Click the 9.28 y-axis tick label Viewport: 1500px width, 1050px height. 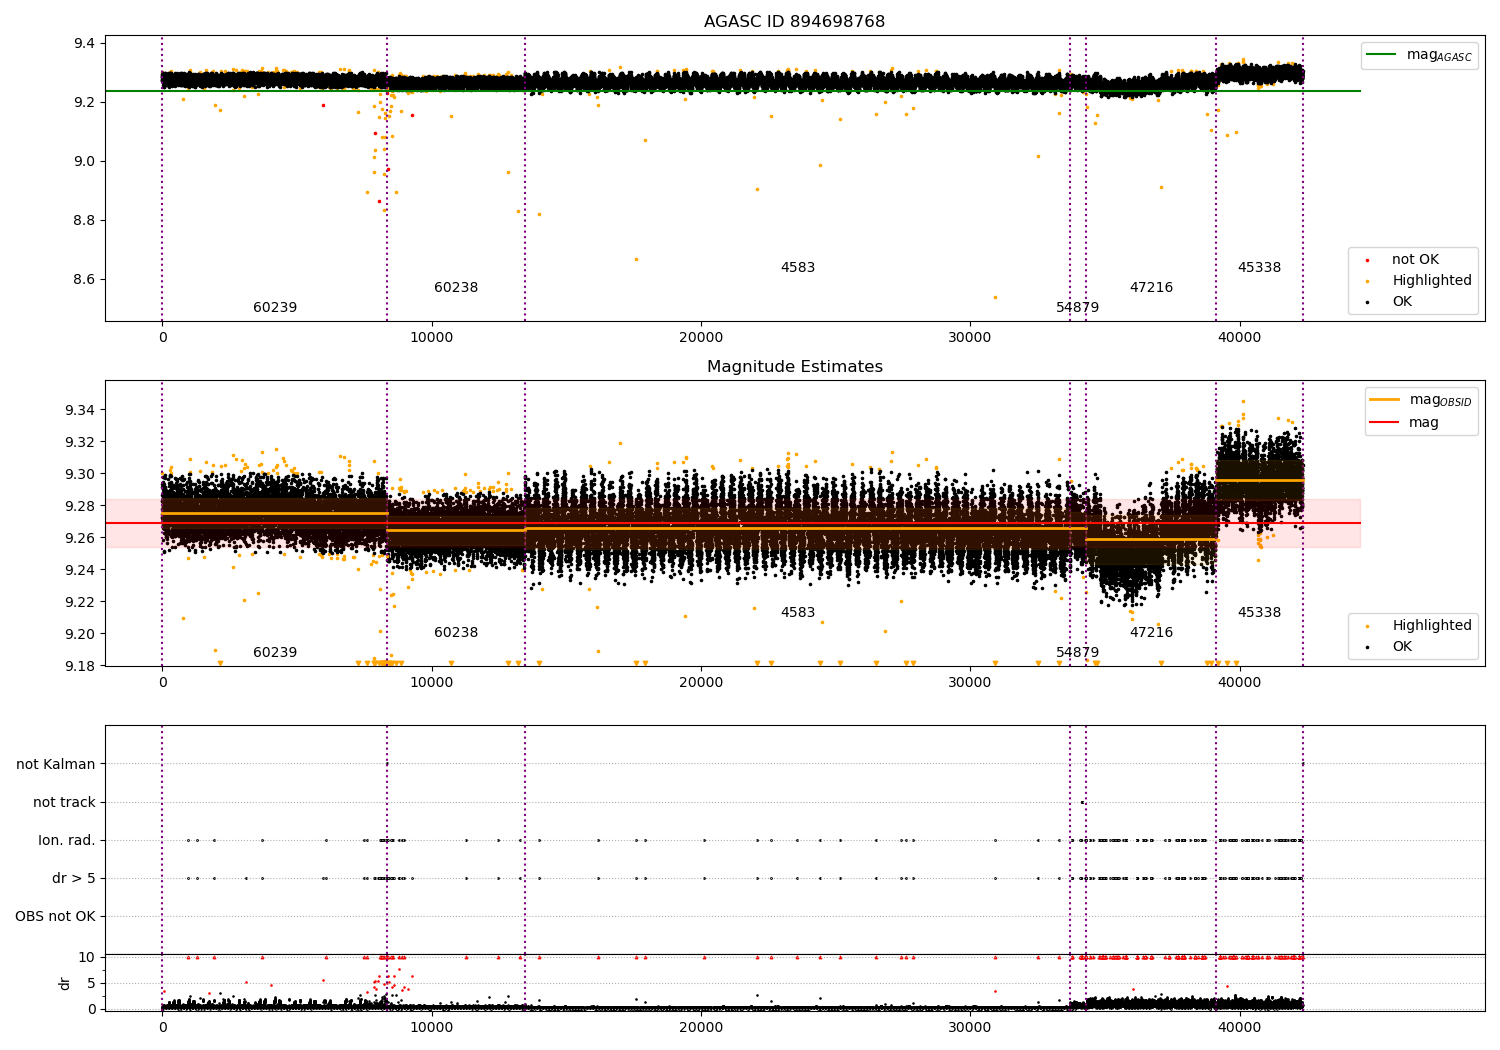[x=81, y=506]
